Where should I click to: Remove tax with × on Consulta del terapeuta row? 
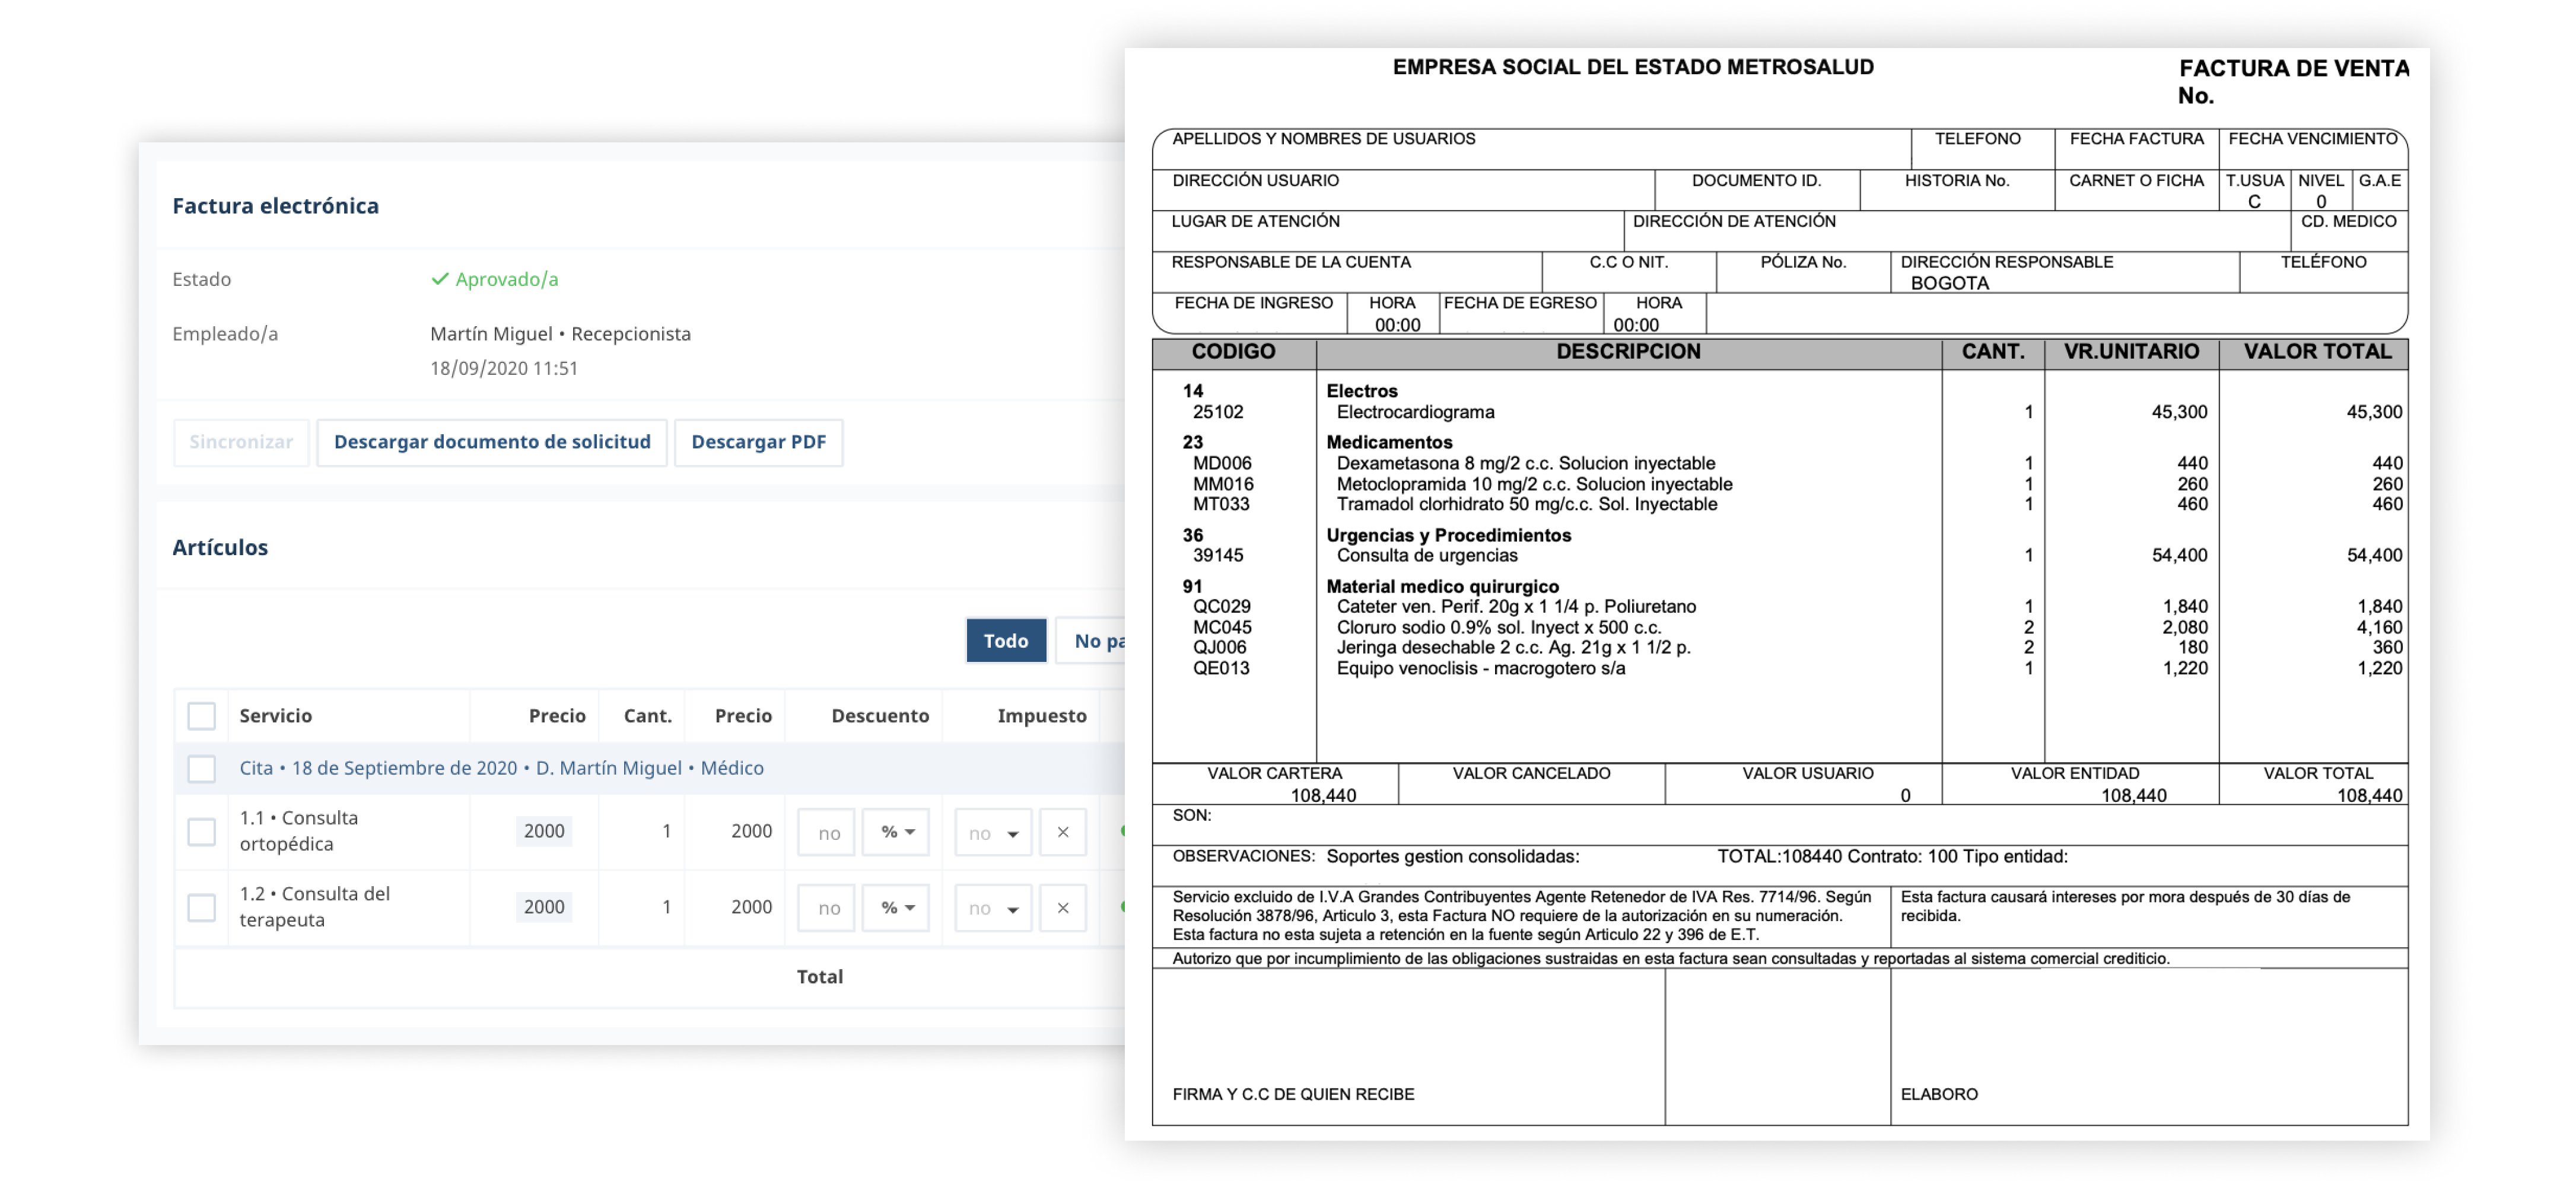click(1062, 908)
